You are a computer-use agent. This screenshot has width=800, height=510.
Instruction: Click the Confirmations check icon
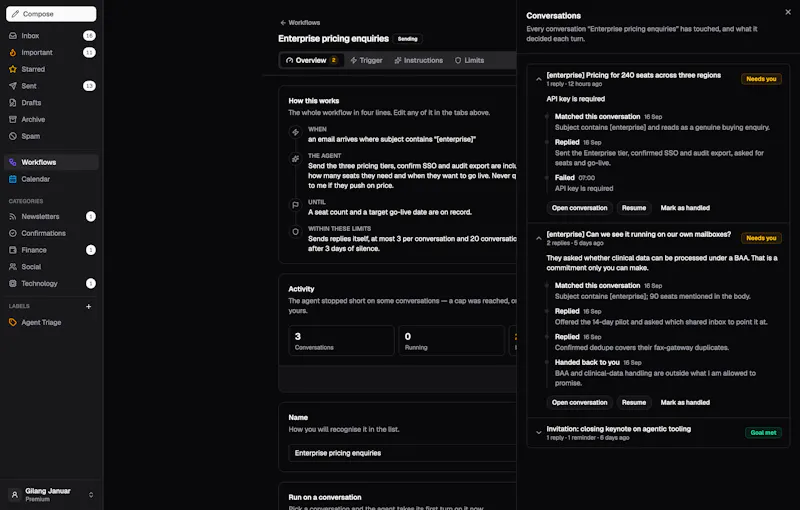pyautogui.click(x=13, y=233)
